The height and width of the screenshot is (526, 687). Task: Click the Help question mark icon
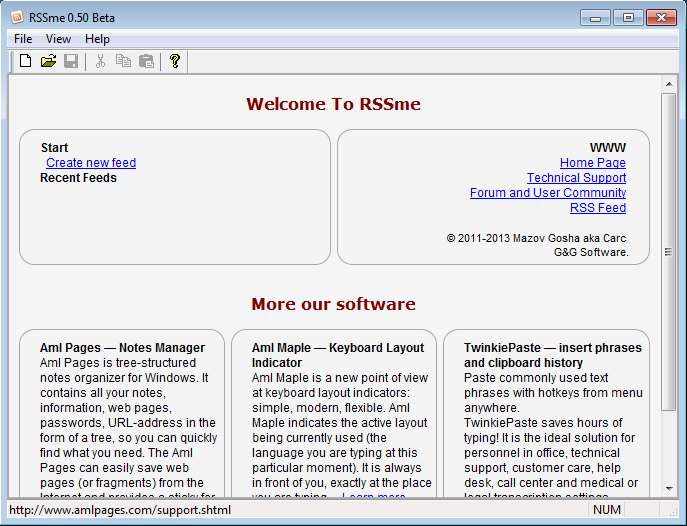[x=175, y=62]
